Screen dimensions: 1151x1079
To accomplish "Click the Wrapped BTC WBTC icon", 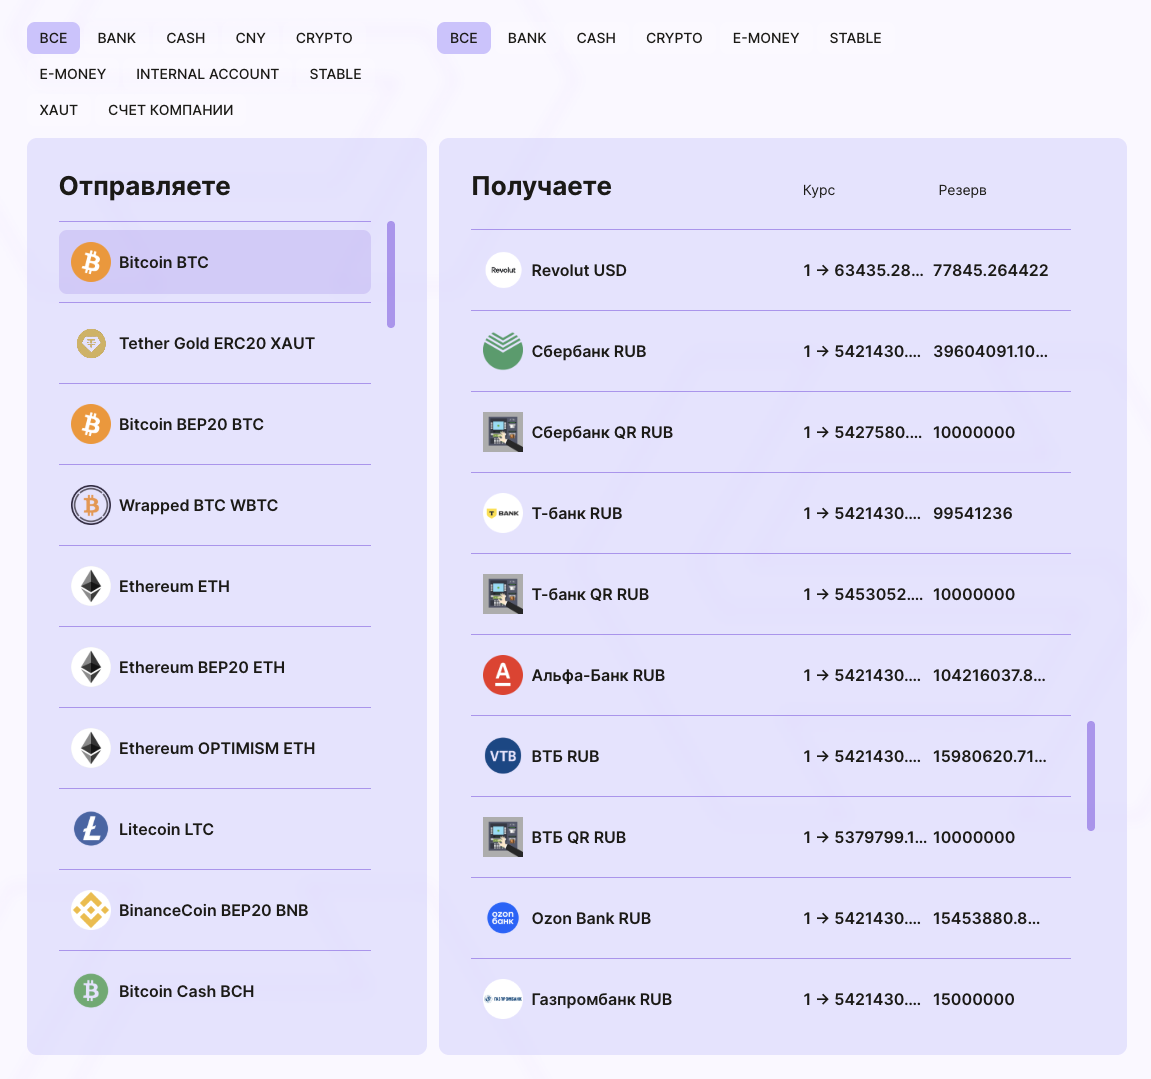I will (x=91, y=505).
